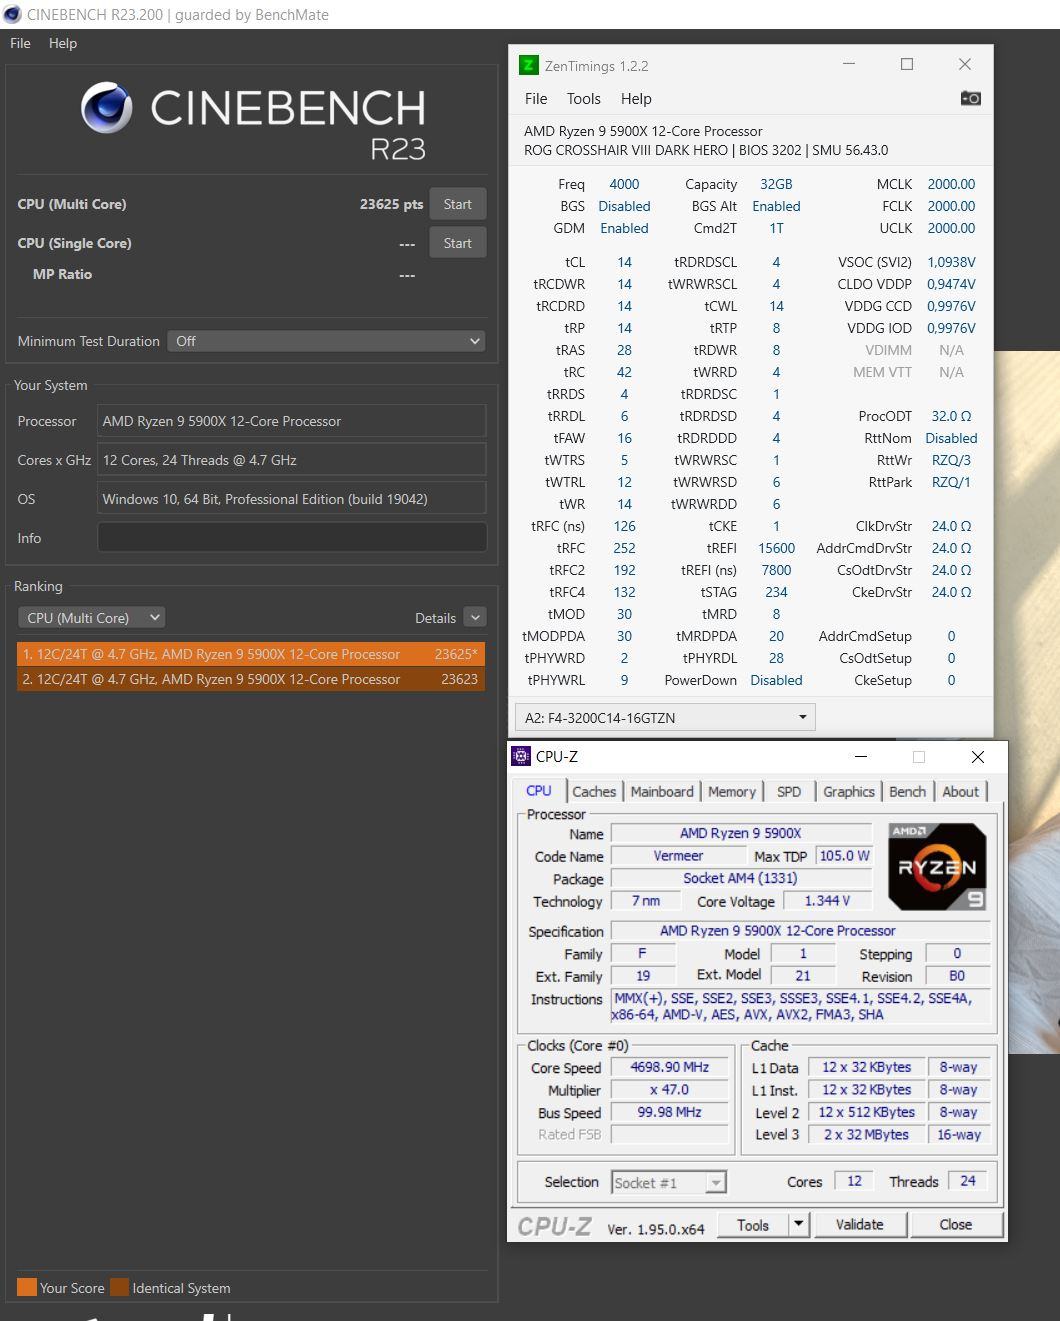
Task: Click the ZenTimings green Z app icon
Action: pyautogui.click(x=529, y=65)
